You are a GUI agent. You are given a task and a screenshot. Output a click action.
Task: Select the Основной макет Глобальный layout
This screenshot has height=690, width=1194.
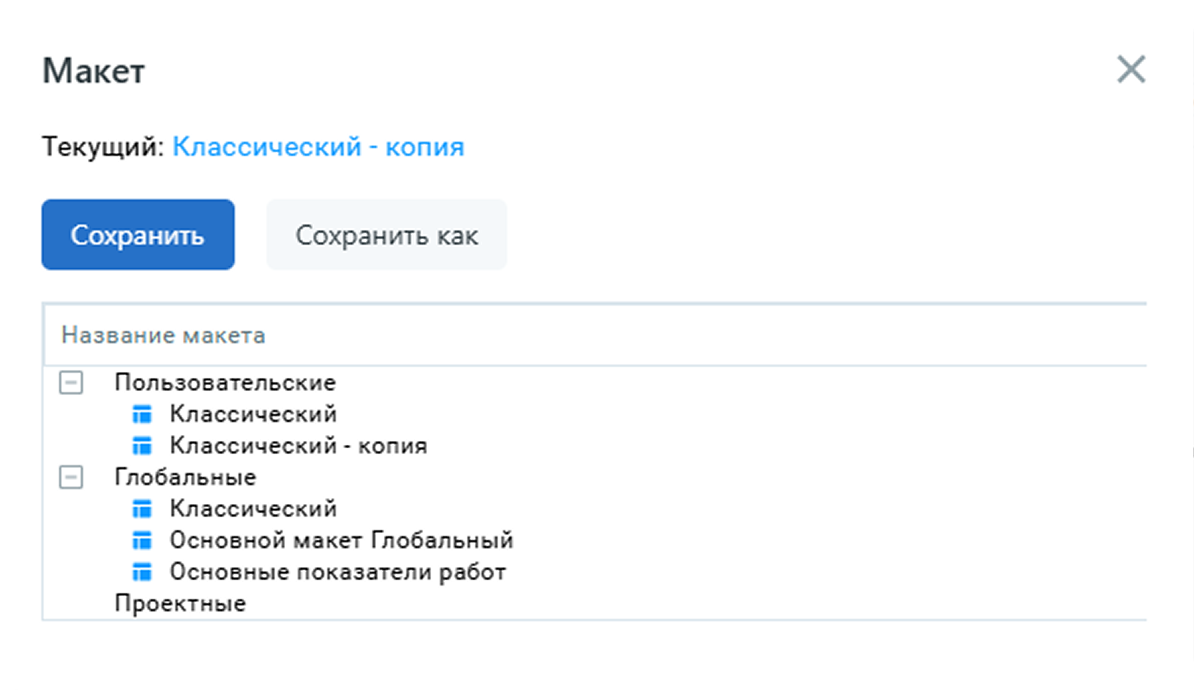coord(341,539)
